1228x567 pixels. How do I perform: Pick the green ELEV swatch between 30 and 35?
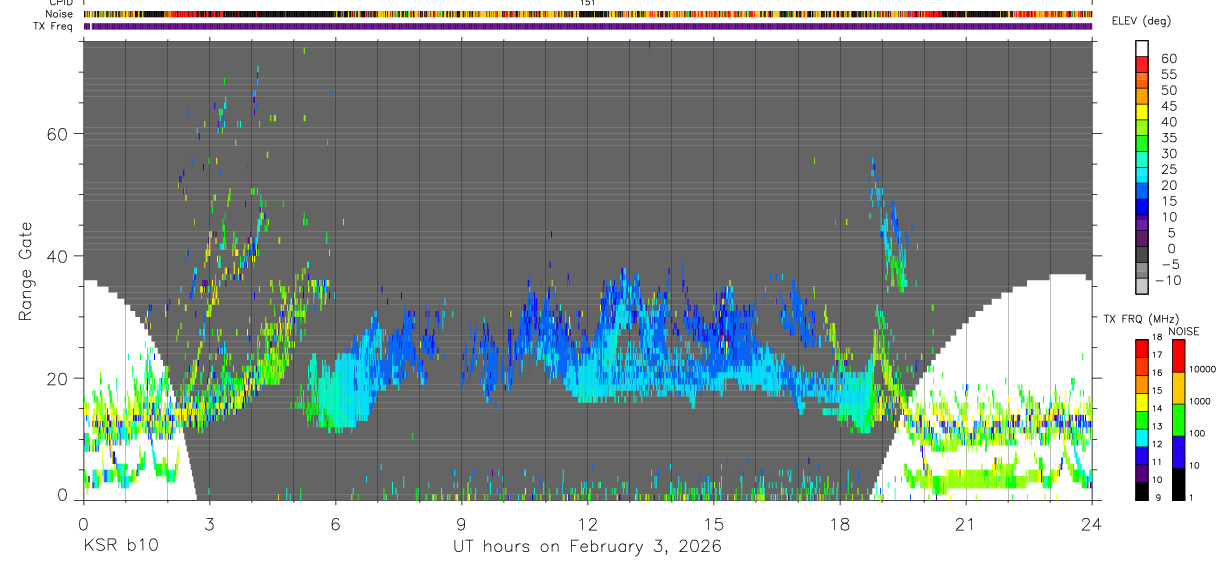1142,145
